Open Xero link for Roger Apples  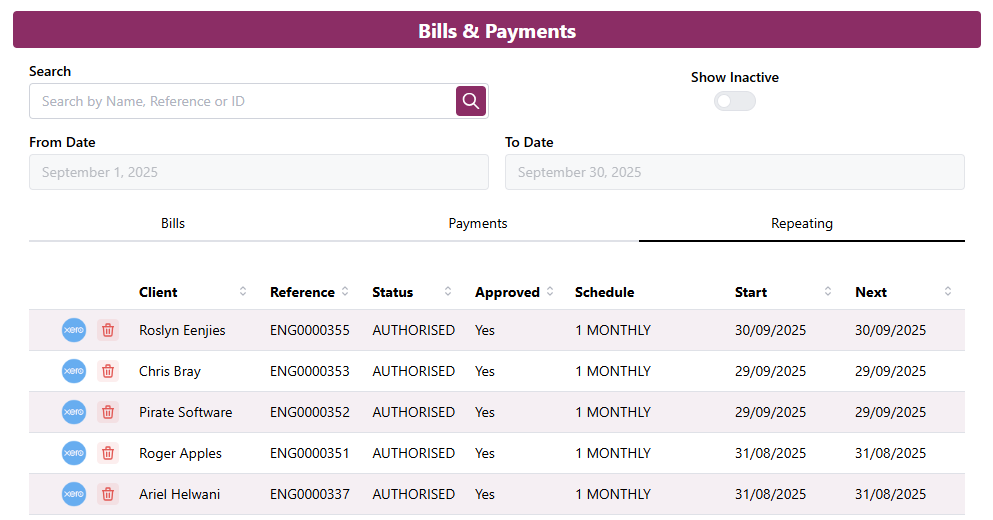pos(74,453)
